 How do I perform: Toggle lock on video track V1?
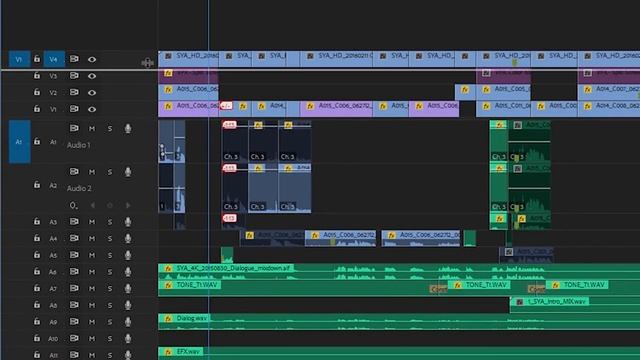37,109
